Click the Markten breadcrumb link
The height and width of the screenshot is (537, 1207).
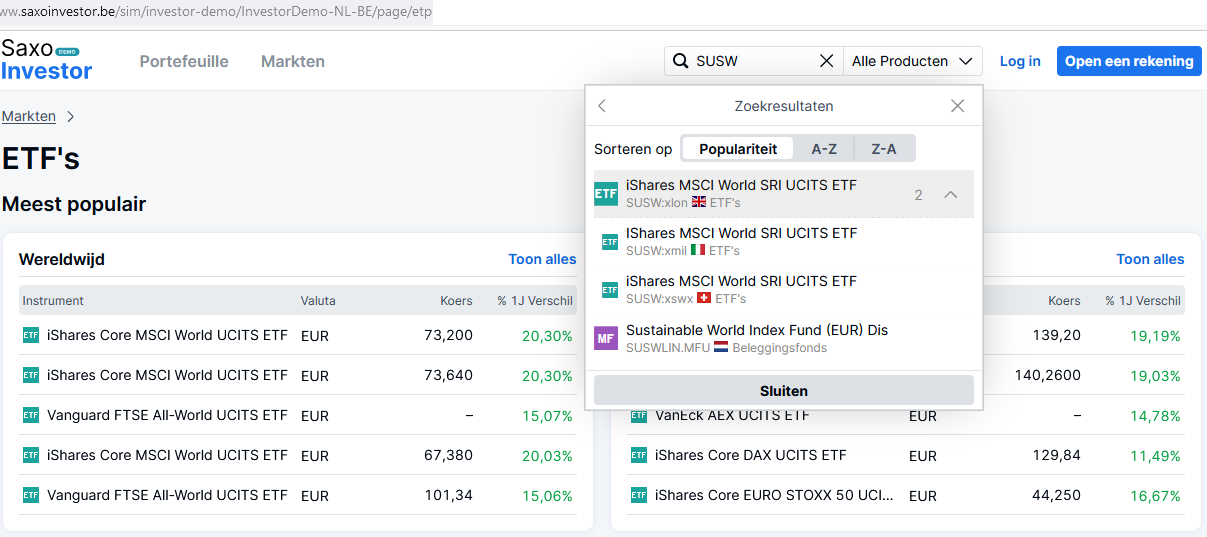pyautogui.click(x=29, y=116)
